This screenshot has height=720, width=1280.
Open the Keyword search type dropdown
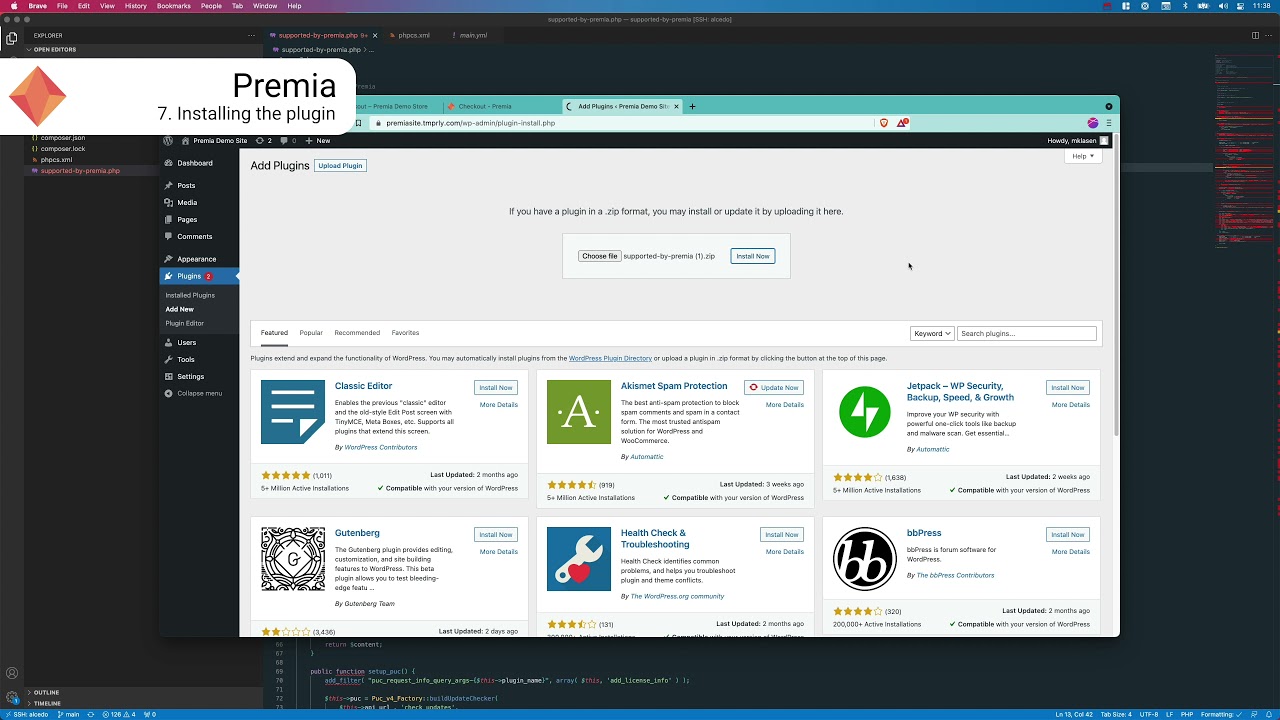932,333
